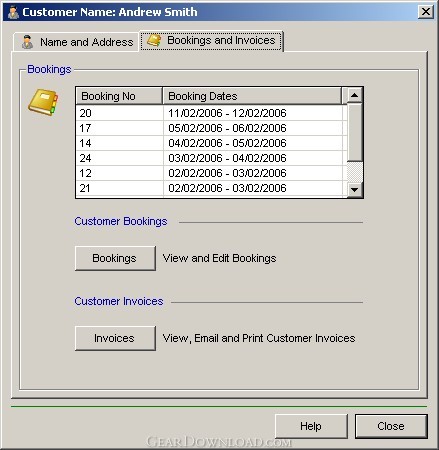Viewport: 439px width, 450px height.
Task: Click the Close button at bottom
Action: coord(391,426)
